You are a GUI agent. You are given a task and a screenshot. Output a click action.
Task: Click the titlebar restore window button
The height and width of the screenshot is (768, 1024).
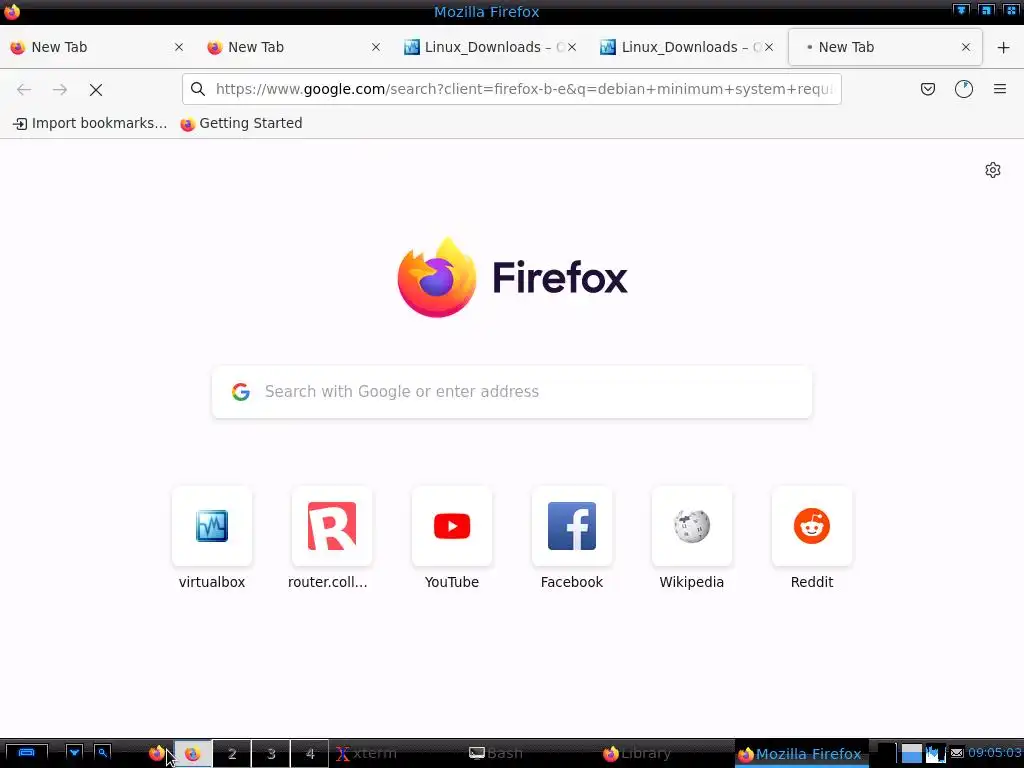tap(985, 10)
